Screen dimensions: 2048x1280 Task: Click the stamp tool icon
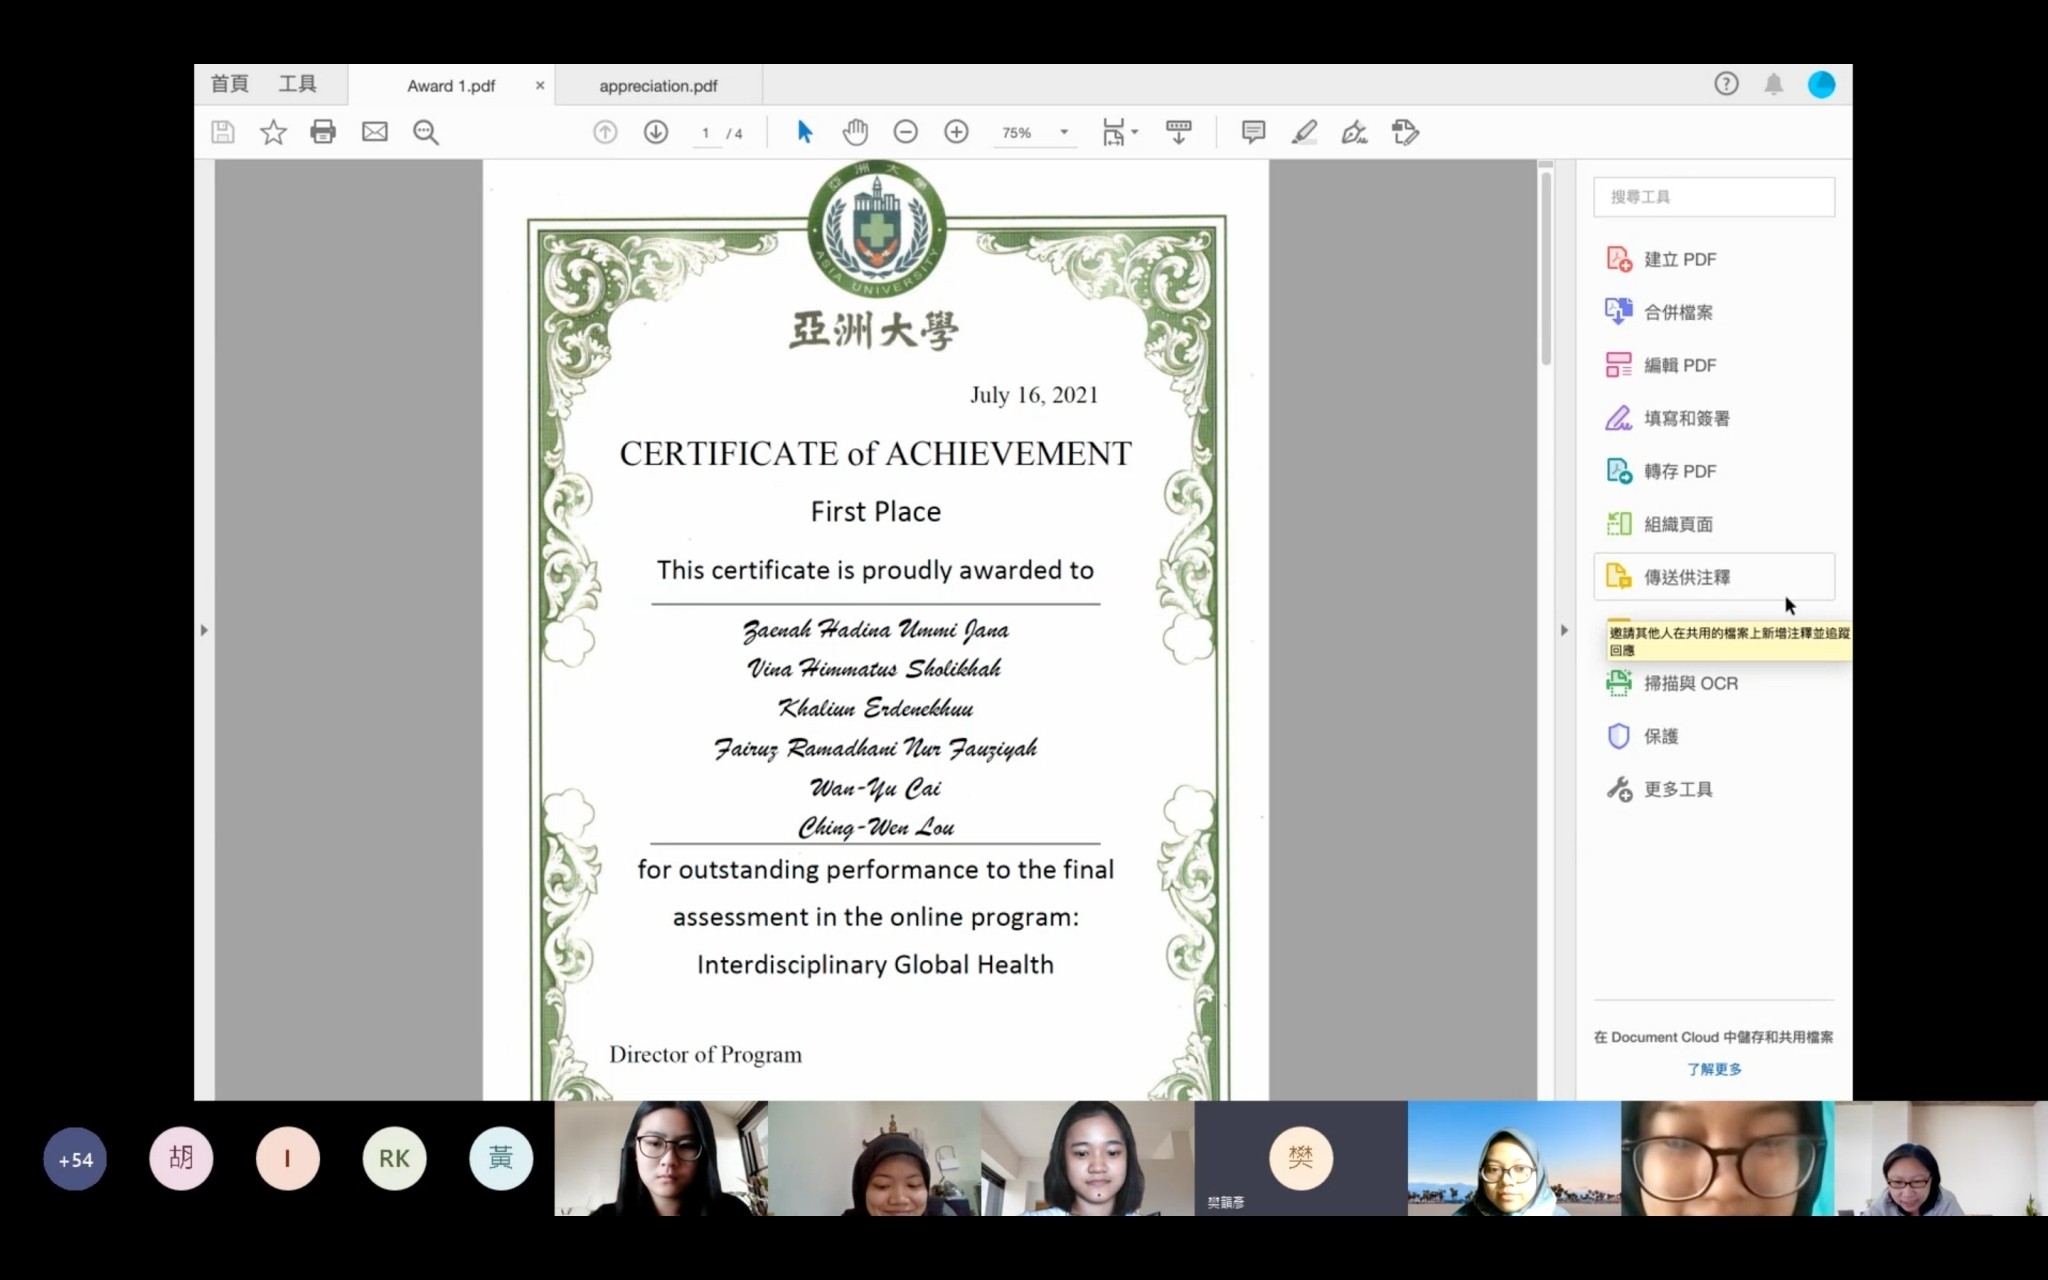(x=1405, y=132)
